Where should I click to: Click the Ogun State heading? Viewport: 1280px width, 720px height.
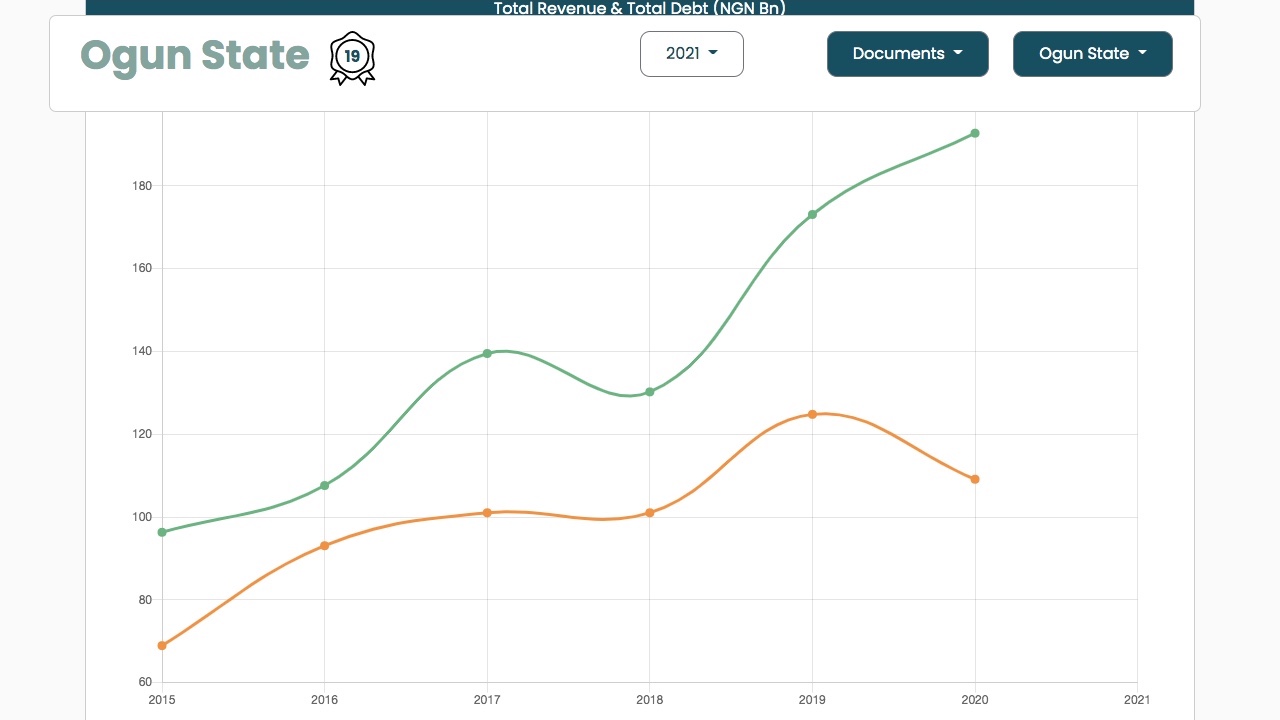pos(195,55)
